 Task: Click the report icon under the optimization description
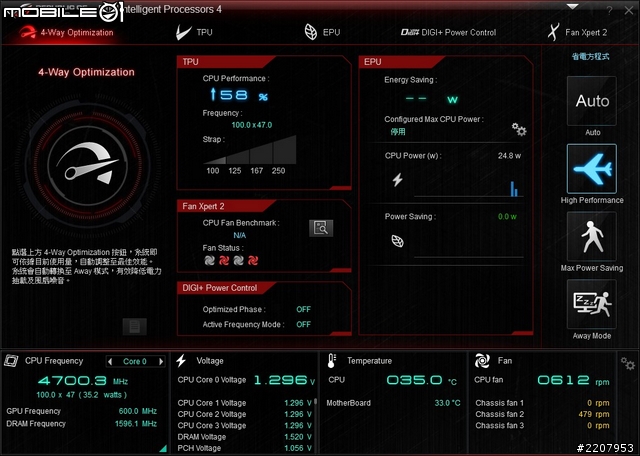135,327
